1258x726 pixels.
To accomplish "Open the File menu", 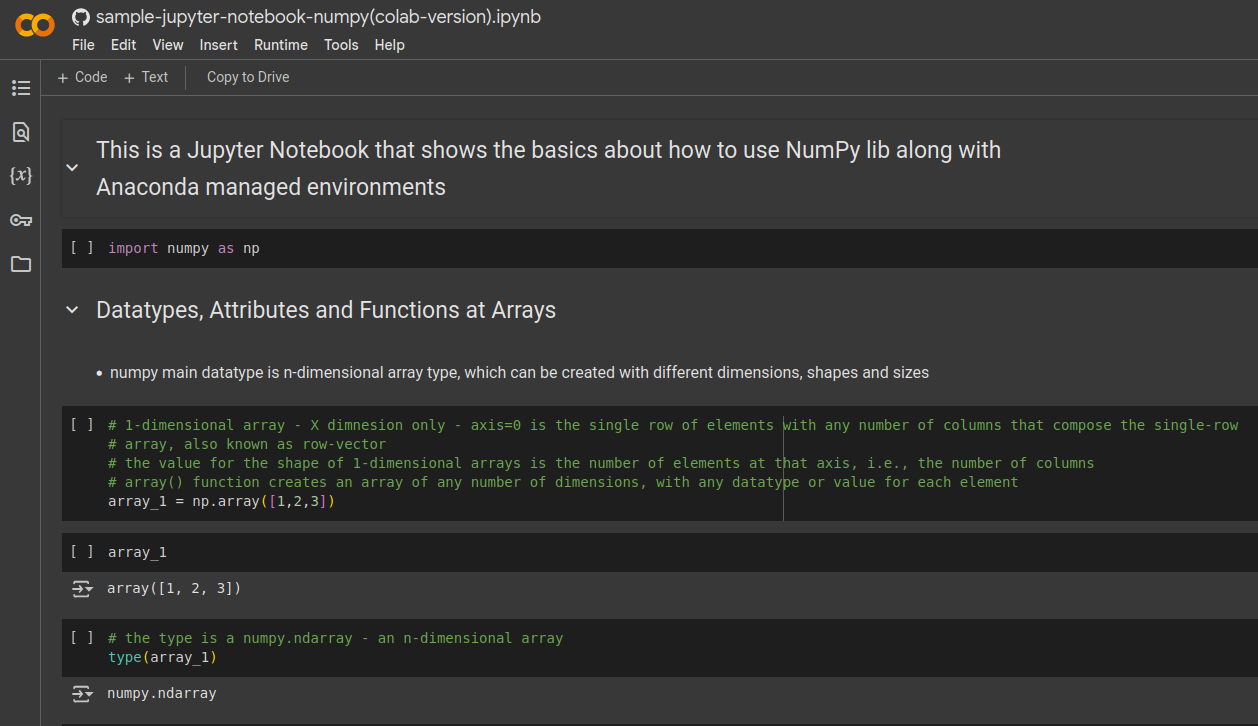I will coord(83,45).
